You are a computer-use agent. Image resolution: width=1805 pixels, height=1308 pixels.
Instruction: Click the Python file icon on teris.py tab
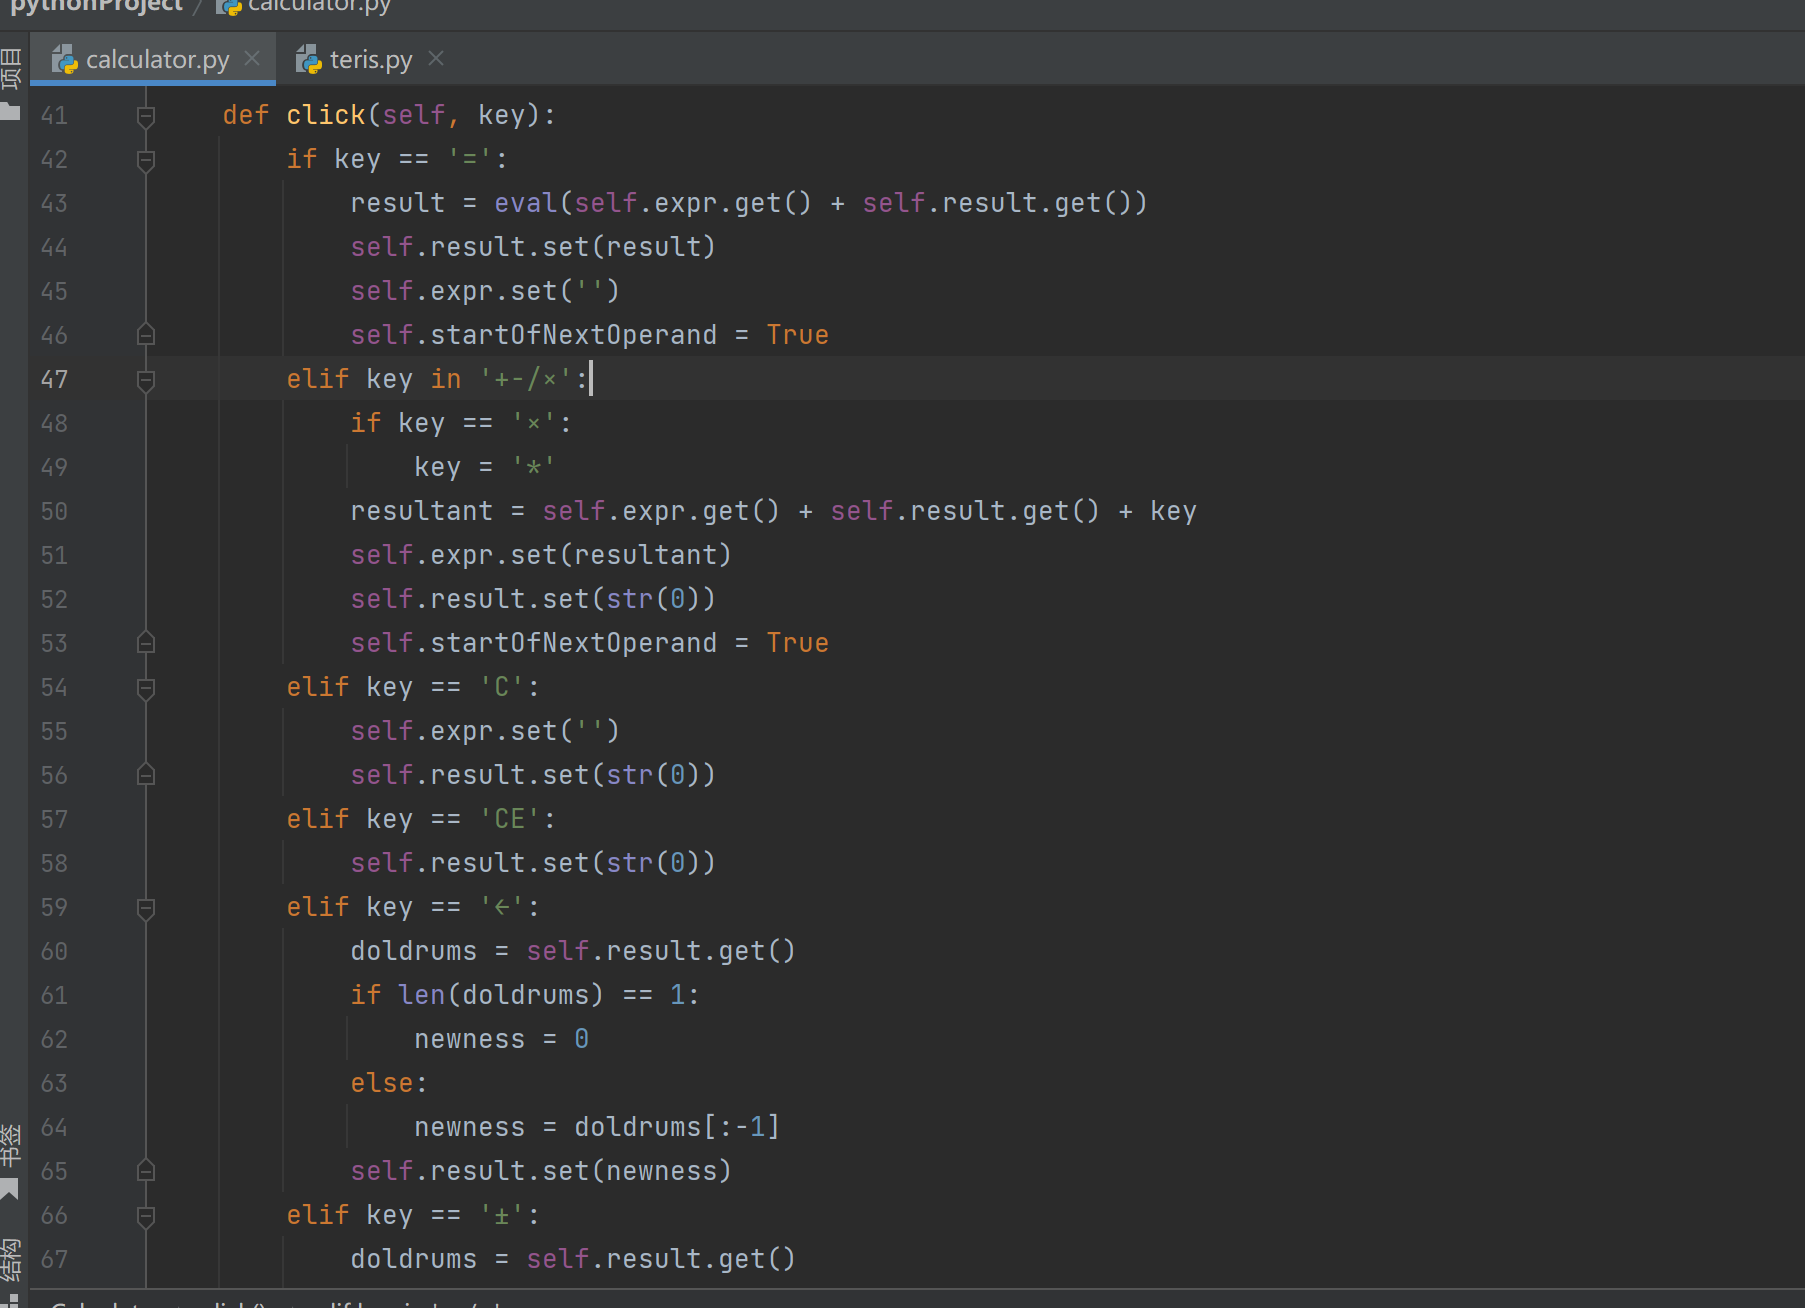click(308, 60)
